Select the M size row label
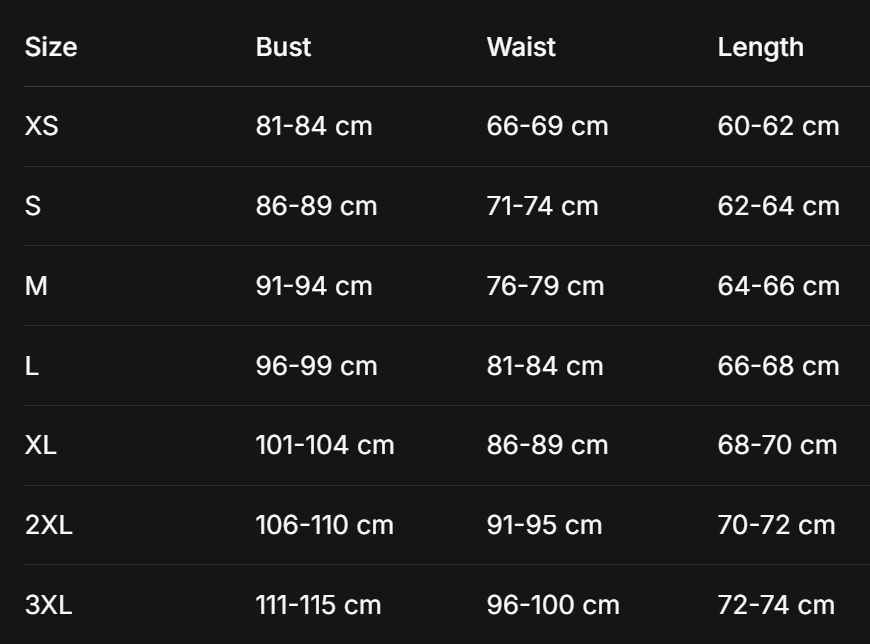This screenshot has height=644, width=870. [x=36, y=286]
